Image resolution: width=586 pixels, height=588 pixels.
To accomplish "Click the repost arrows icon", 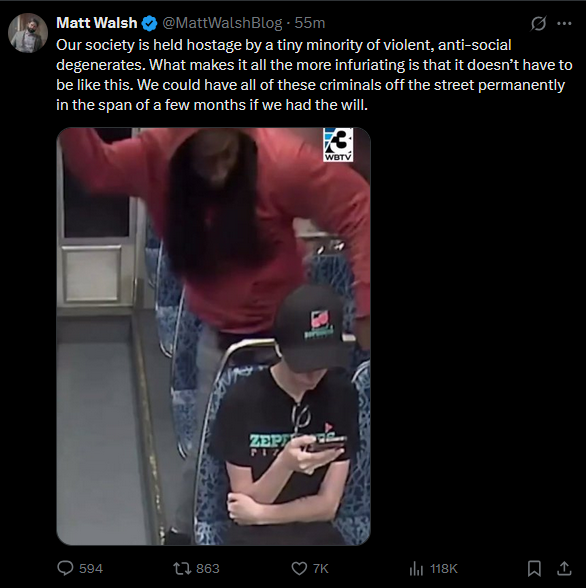I will tap(182, 568).
